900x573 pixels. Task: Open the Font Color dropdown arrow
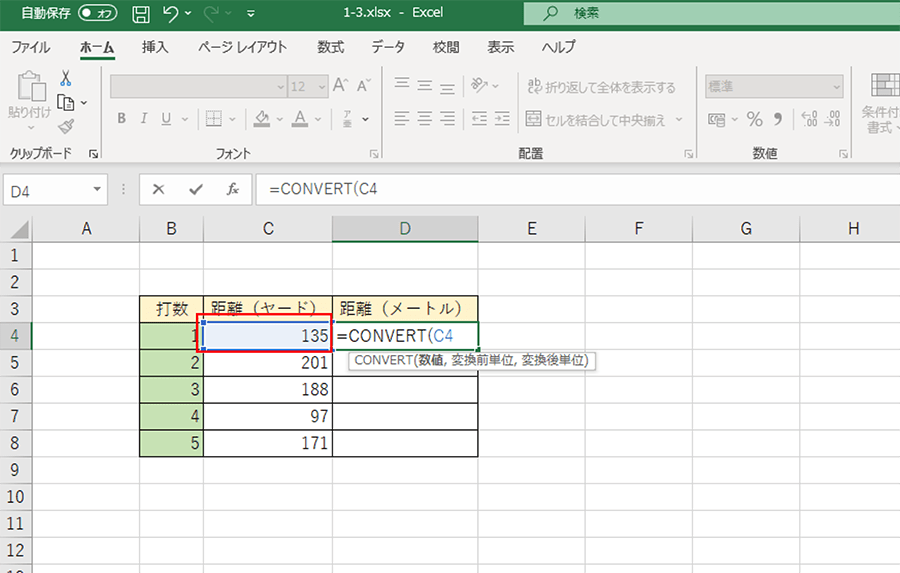click(x=317, y=119)
